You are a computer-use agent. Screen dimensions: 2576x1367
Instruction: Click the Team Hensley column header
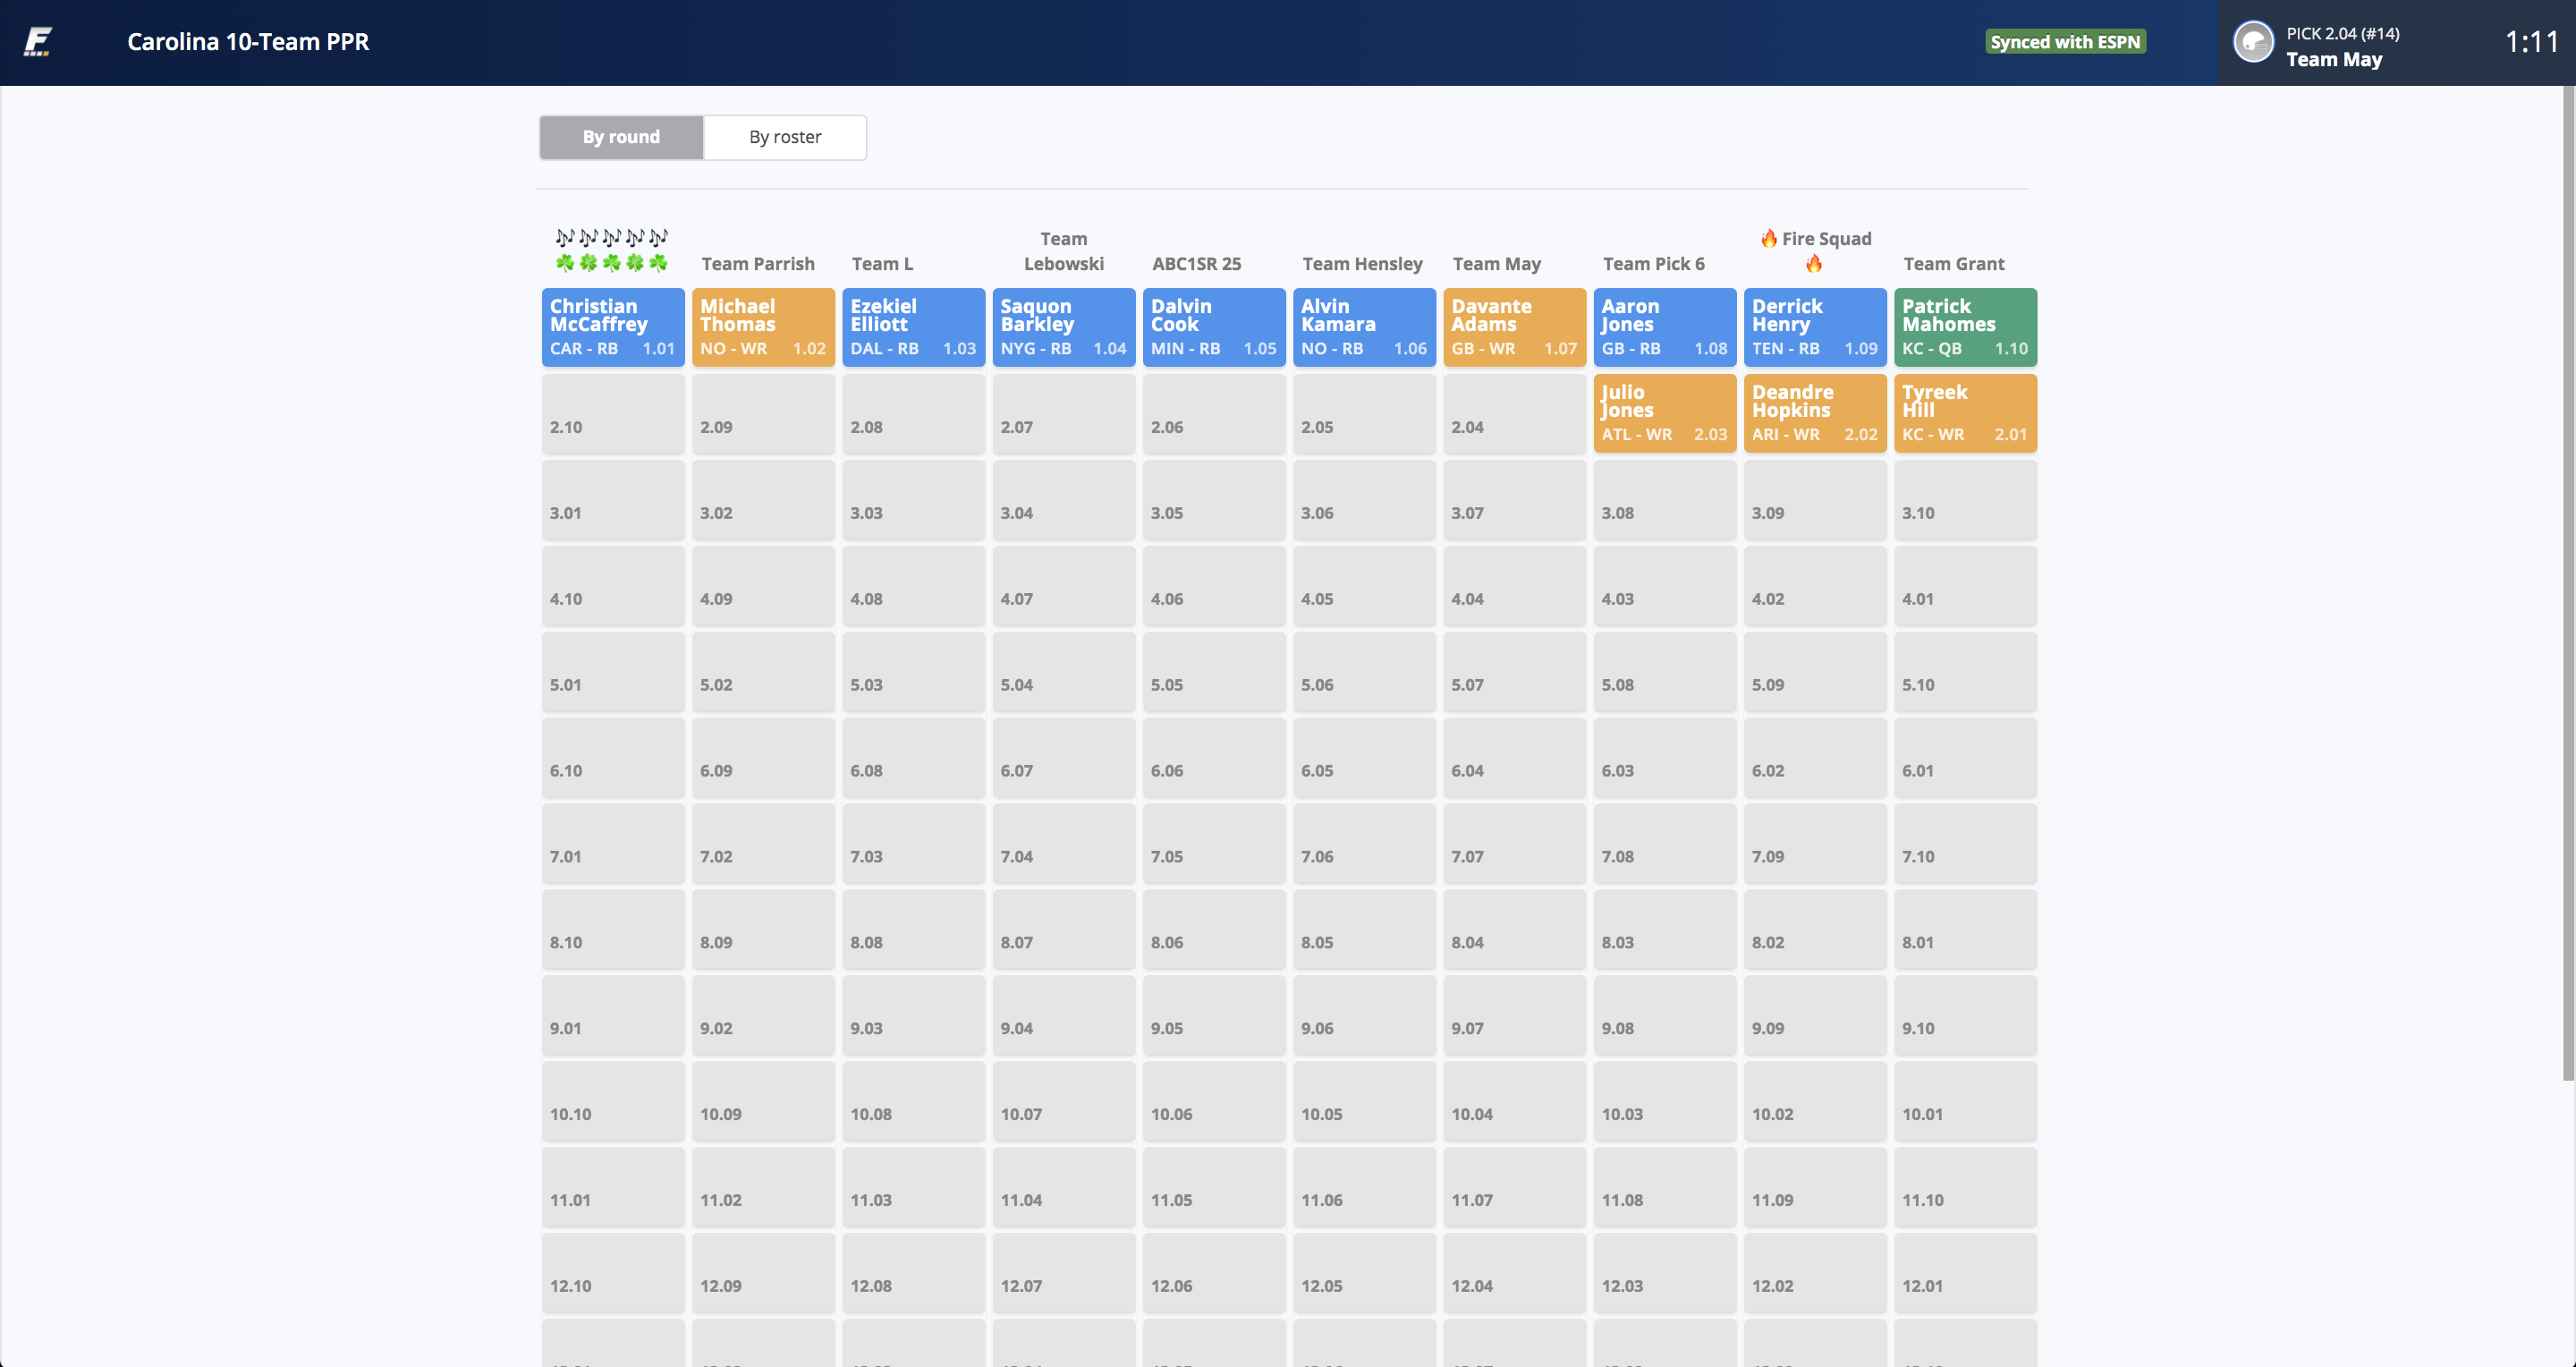[x=1362, y=263]
